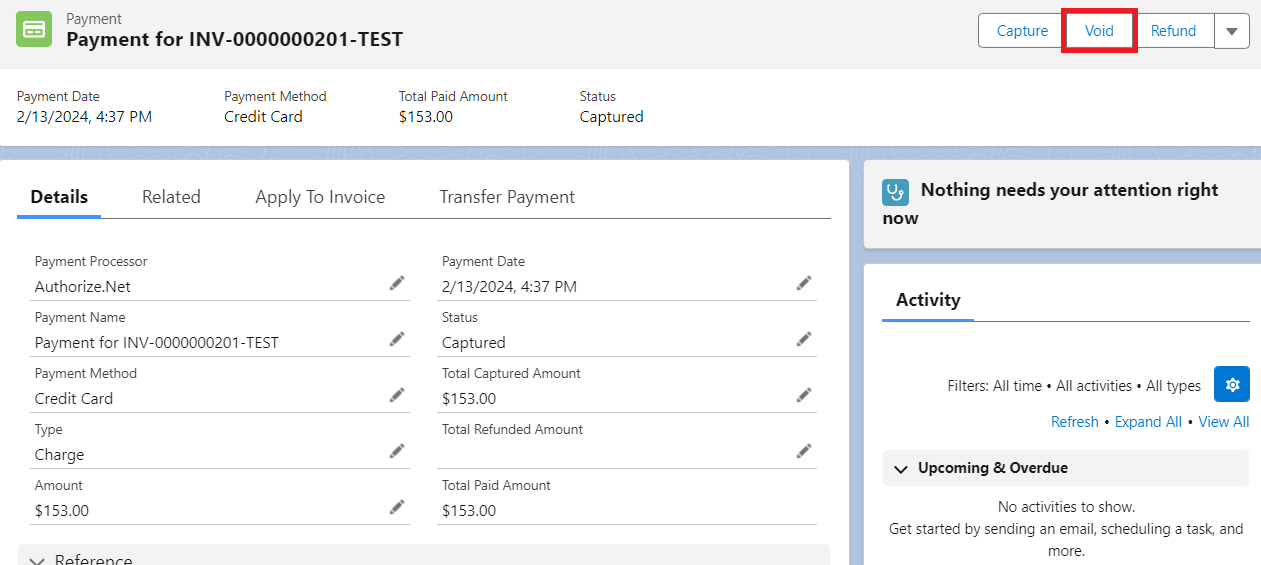Viewport: 1261px width, 565px height.
Task: Switch to the Related tab
Action: (171, 197)
